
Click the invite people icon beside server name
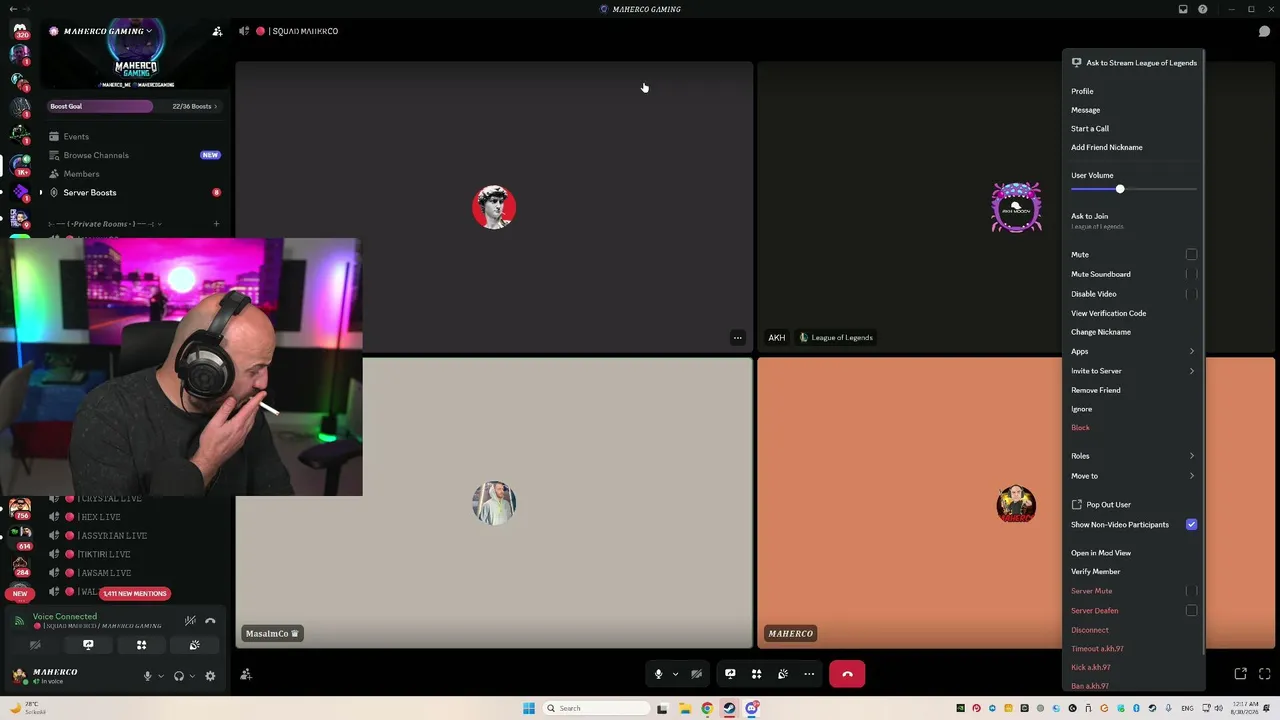click(217, 31)
